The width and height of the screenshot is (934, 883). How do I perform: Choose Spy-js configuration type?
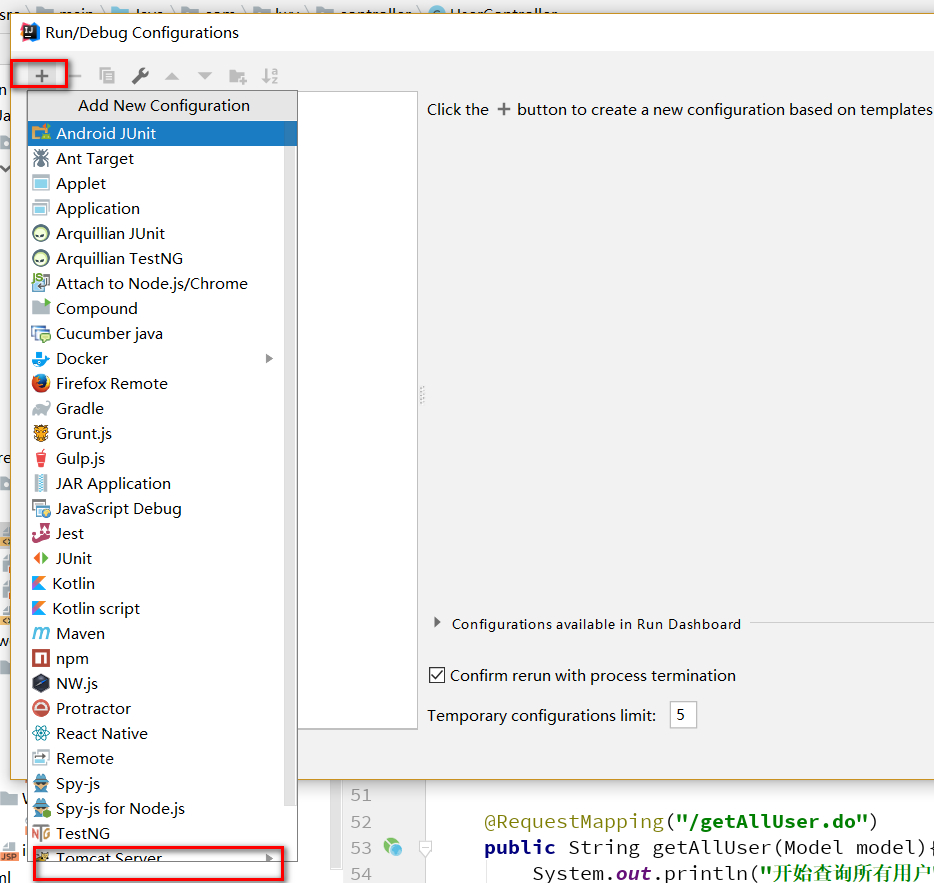coord(162,783)
